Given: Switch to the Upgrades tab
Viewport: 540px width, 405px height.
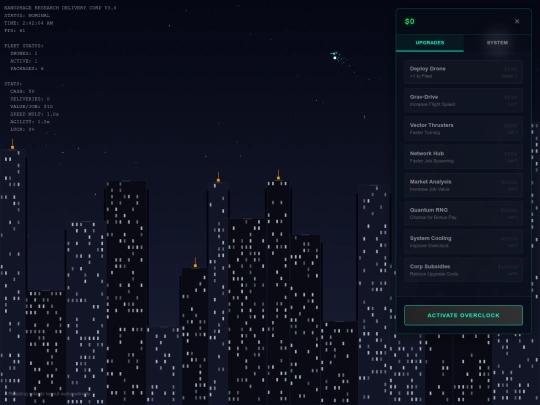Looking at the screenshot, I should click(430, 43).
